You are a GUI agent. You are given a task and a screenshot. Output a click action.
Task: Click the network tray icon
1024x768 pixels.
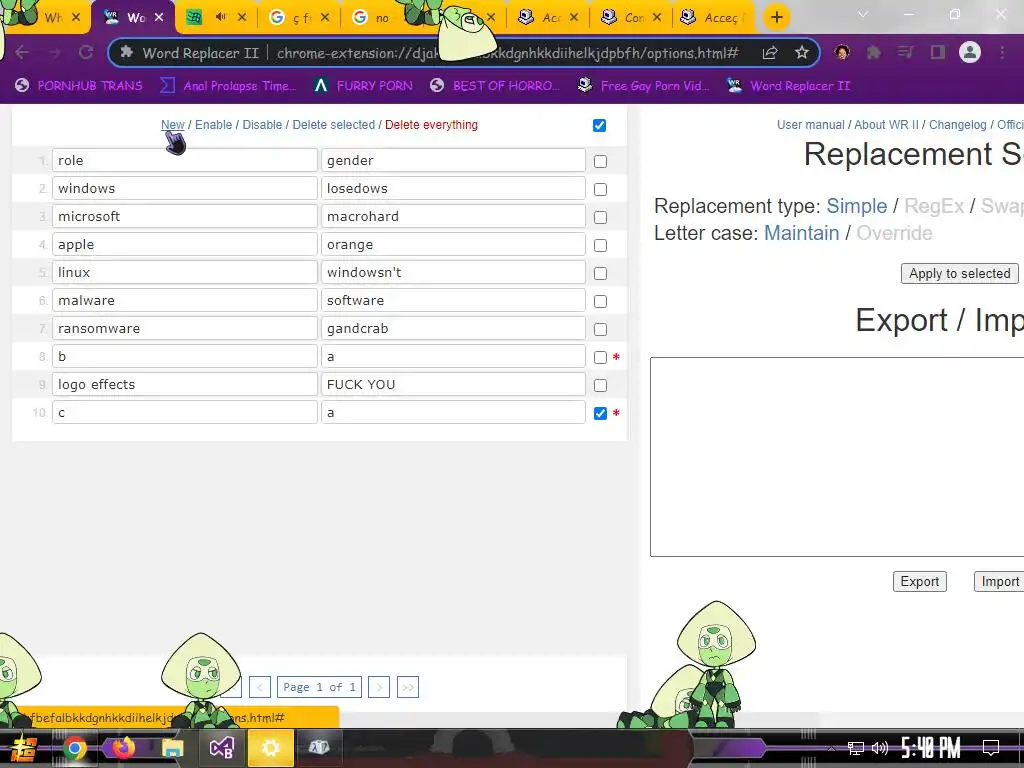pyautogui.click(x=856, y=748)
